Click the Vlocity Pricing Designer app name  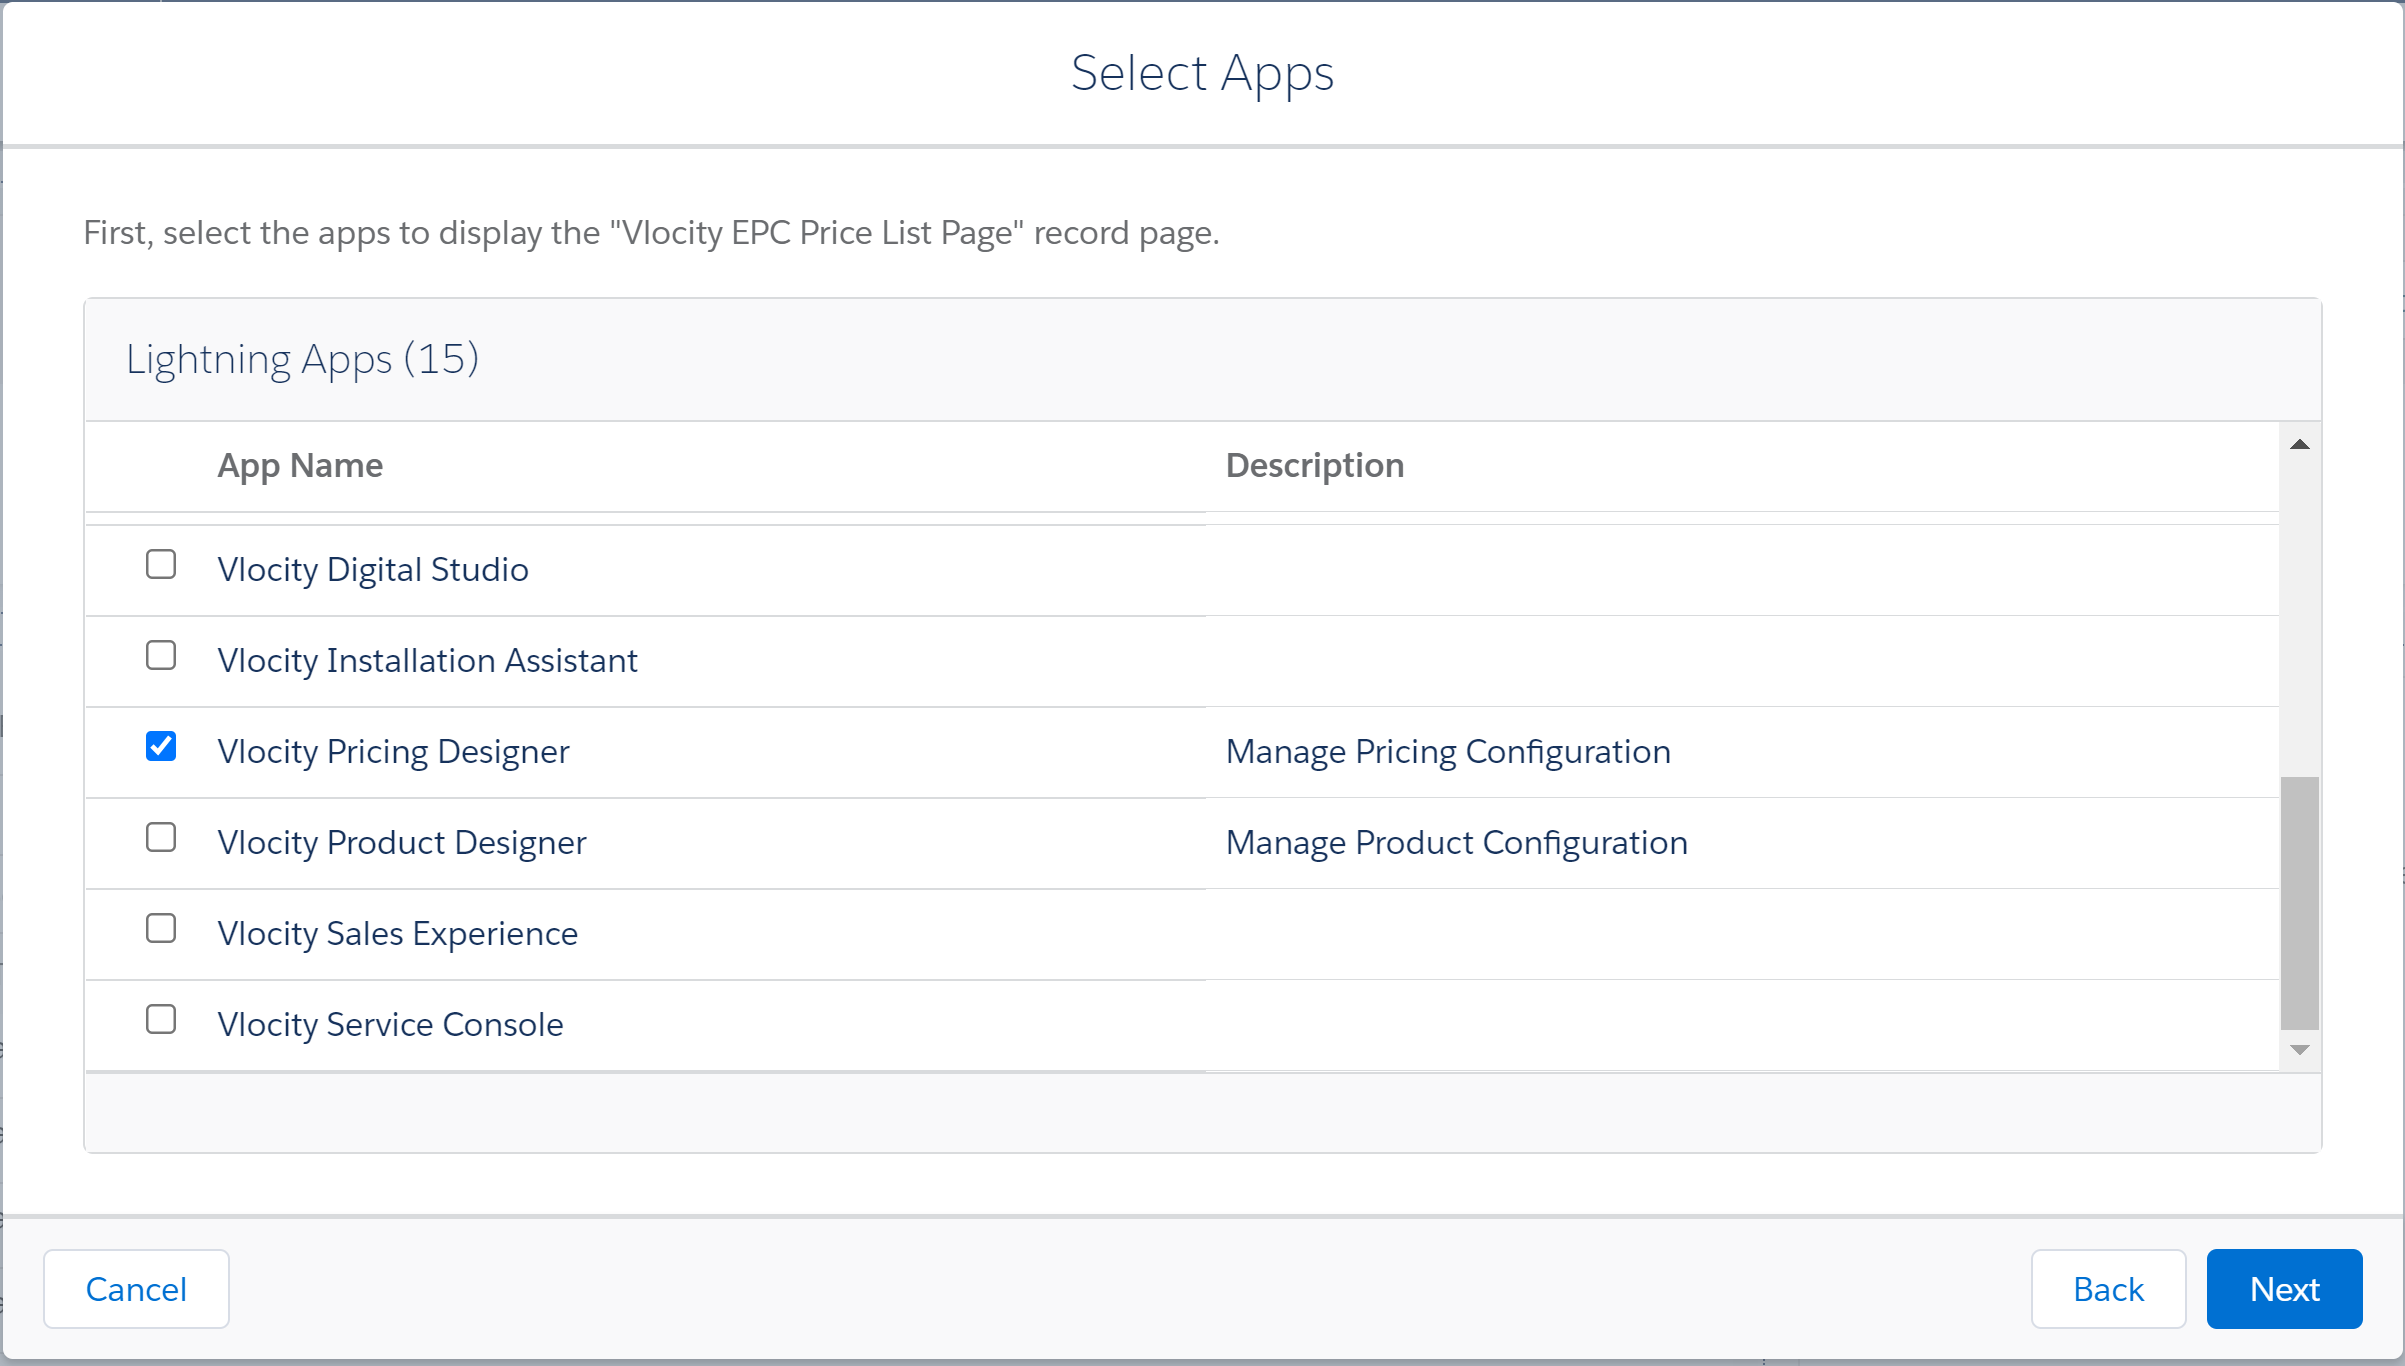[x=394, y=751]
